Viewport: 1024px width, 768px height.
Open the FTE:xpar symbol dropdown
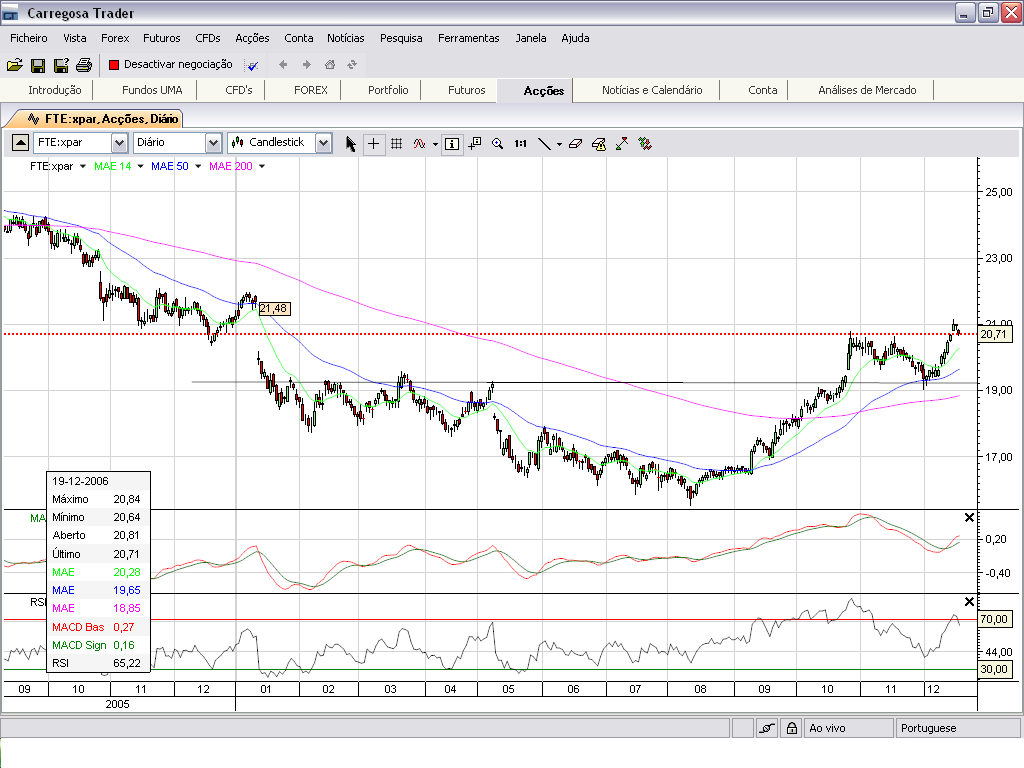[119, 143]
